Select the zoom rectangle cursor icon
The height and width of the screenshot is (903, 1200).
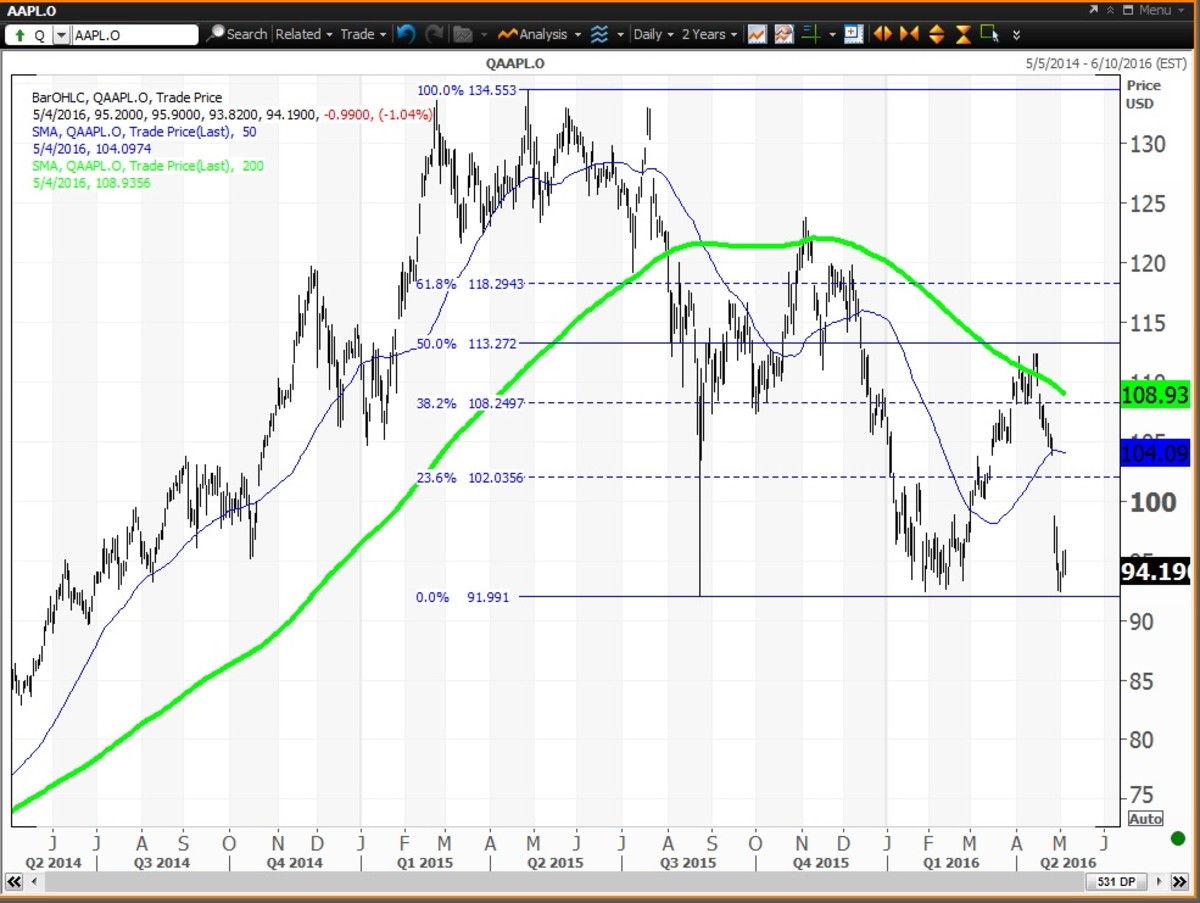[990, 34]
